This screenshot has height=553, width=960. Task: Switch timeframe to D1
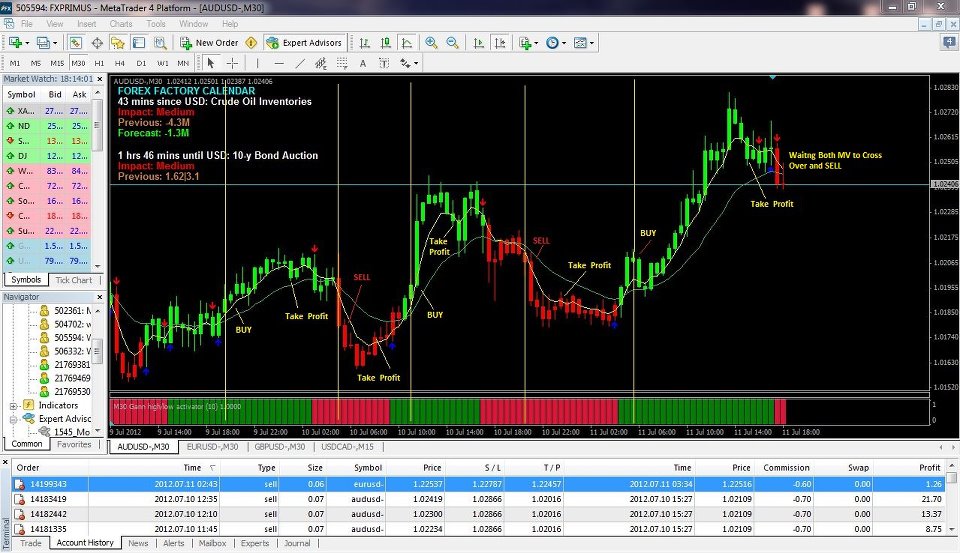[x=141, y=63]
